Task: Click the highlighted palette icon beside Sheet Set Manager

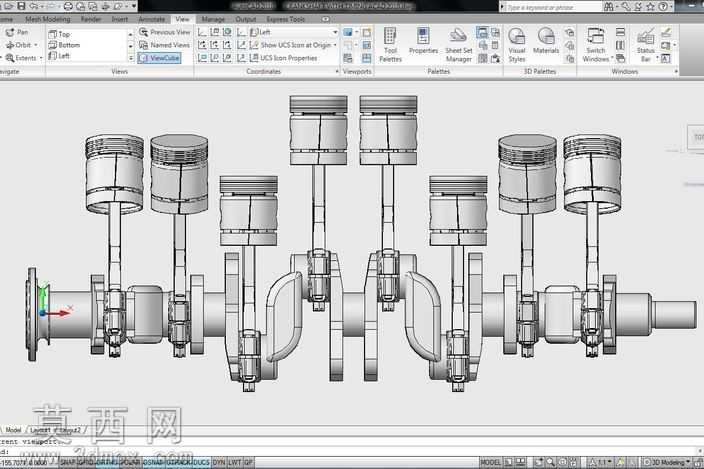Action: (482, 32)
